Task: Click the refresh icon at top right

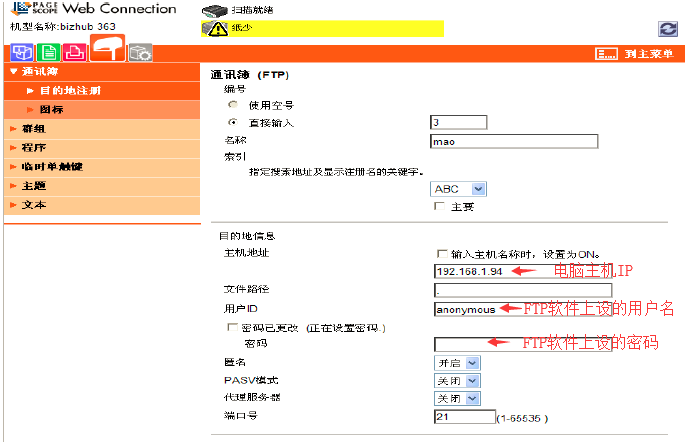Action: pyautogui.click(x=668, y=29)
